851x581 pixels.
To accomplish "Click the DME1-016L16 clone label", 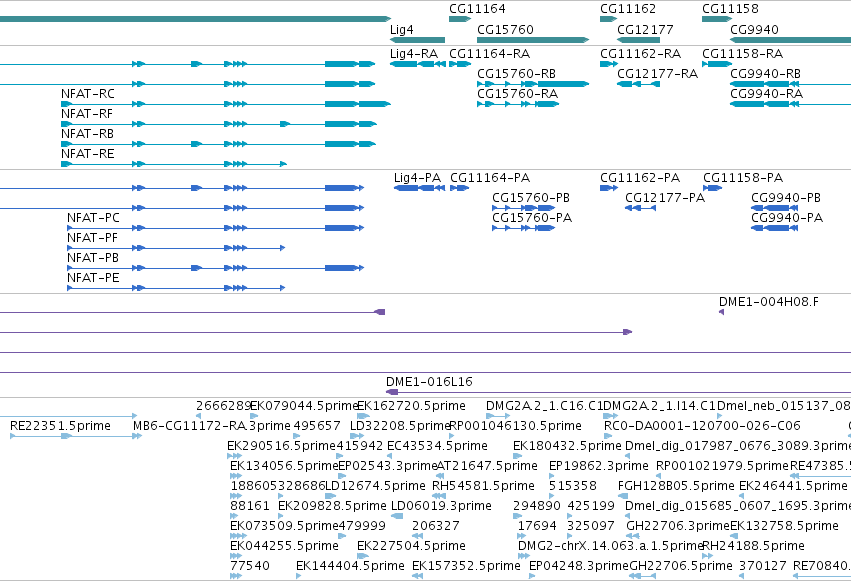I will point(429,382).
